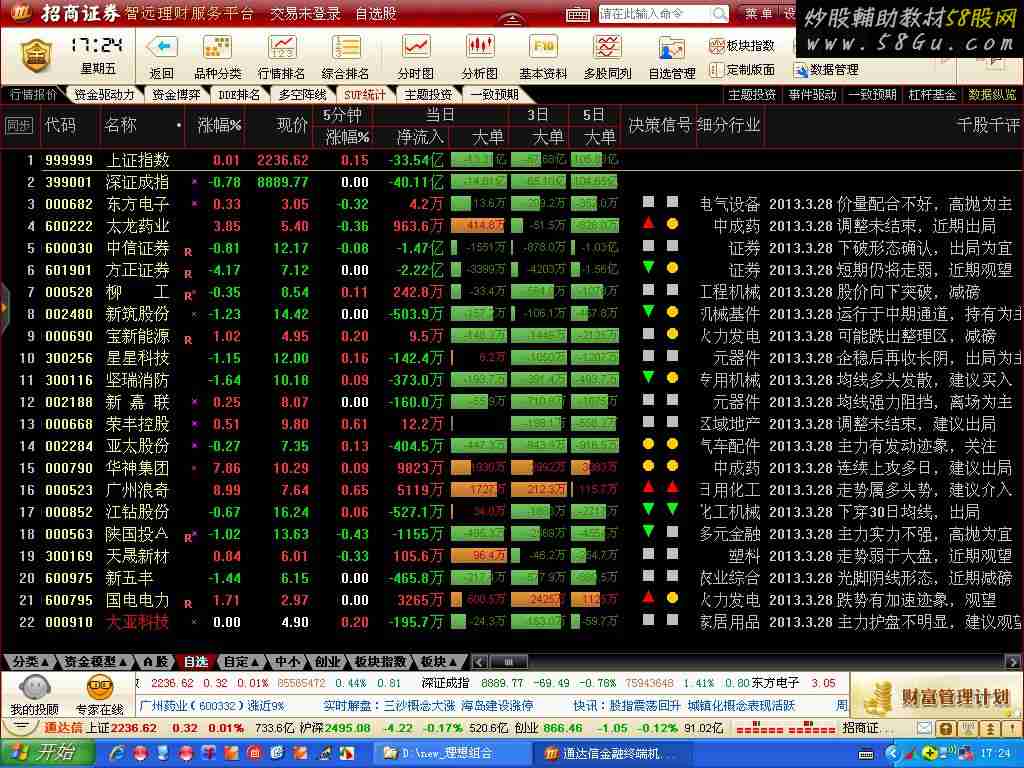
Task: Switch to 行情报价 tab
Action: [x=33, y=95]
